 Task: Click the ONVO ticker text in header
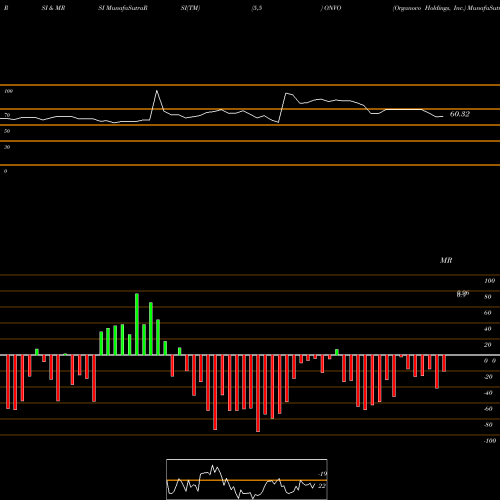pos(333,8)
